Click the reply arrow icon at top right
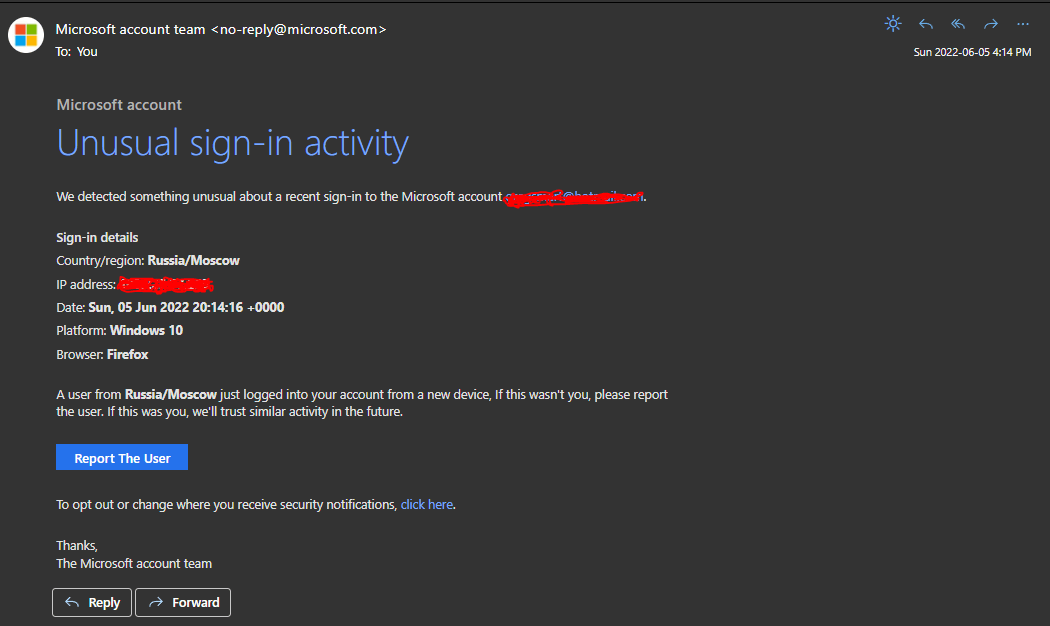Screen dimensions: 1050x626 point(926,25)
